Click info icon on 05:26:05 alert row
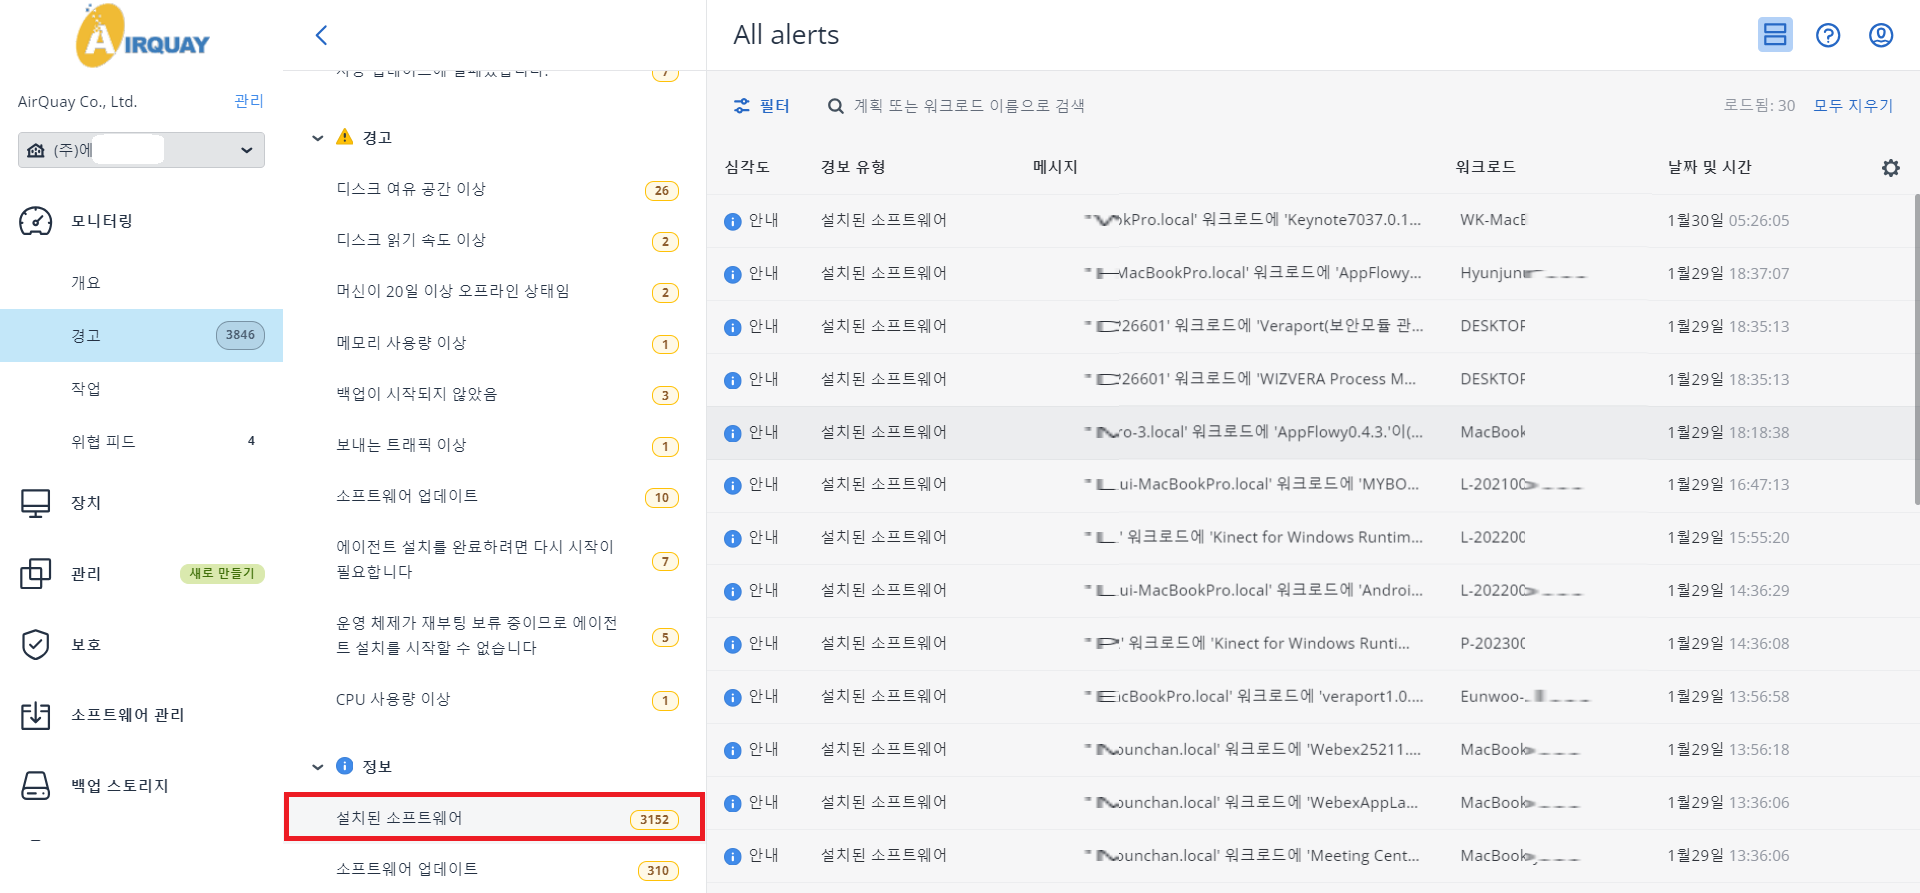The width and height of the screenshot is (1920, 893). click(733, 221)
